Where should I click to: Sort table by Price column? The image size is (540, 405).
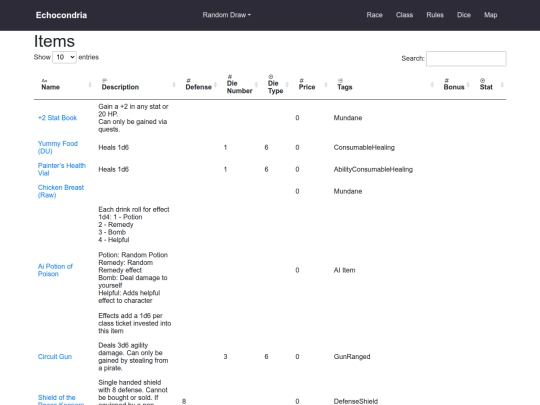[310, 85]
